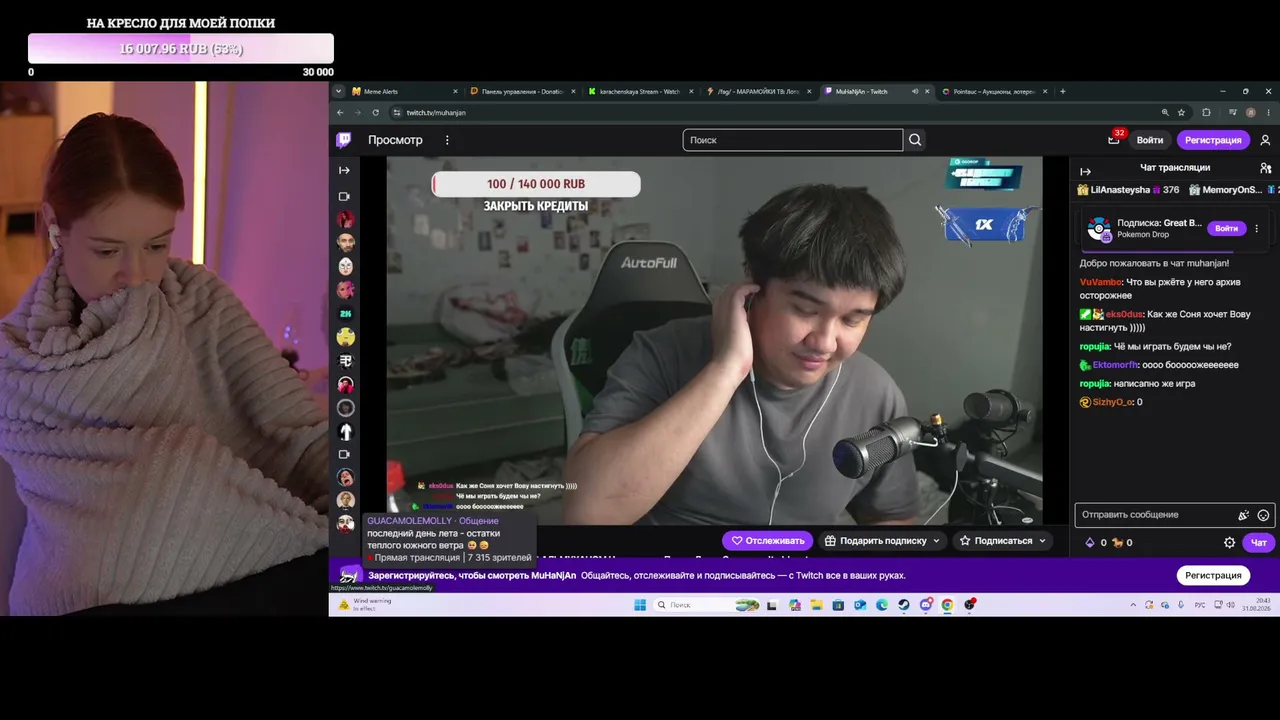Click the user profile icon in Twitch header

(1265, 140)
